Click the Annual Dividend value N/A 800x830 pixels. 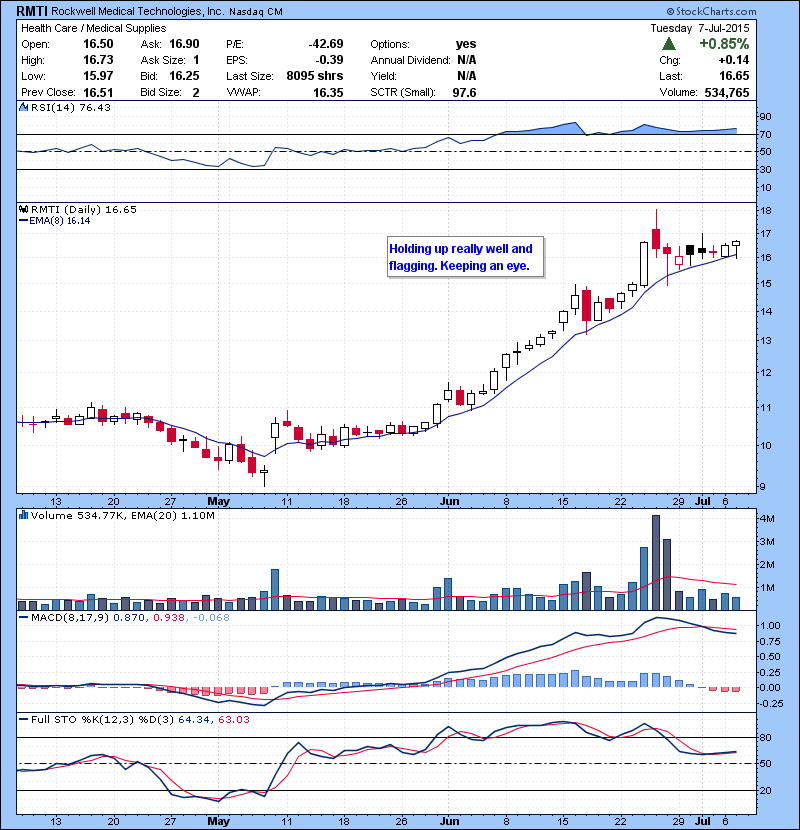pos(466,60)
